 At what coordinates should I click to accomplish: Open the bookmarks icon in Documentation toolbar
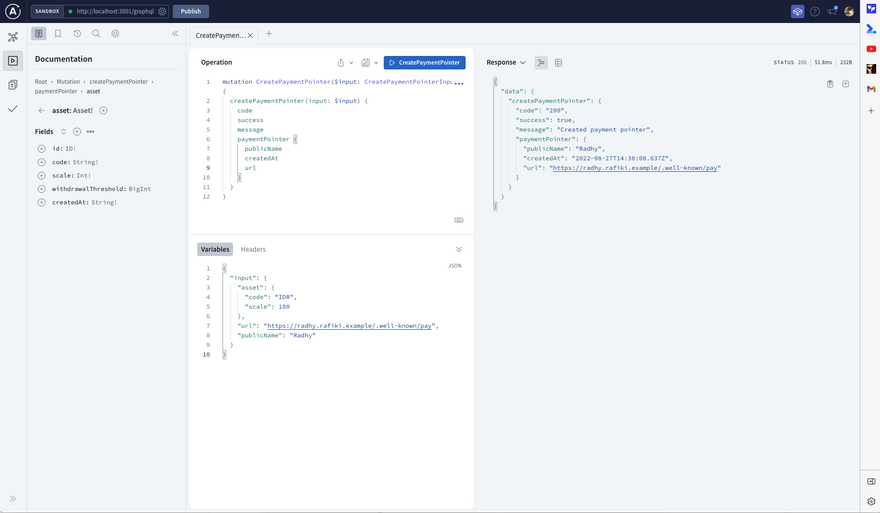pyautogui.click(x=58, y=33)
